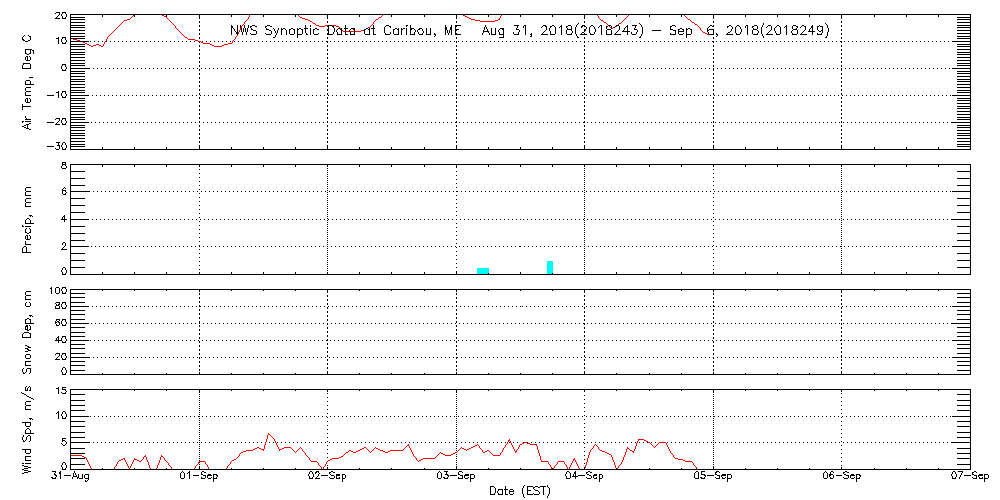Screen dimensions: 1000x500
Task: Select the 03-Sep date tick label
Action: click(x=456, y=478)
